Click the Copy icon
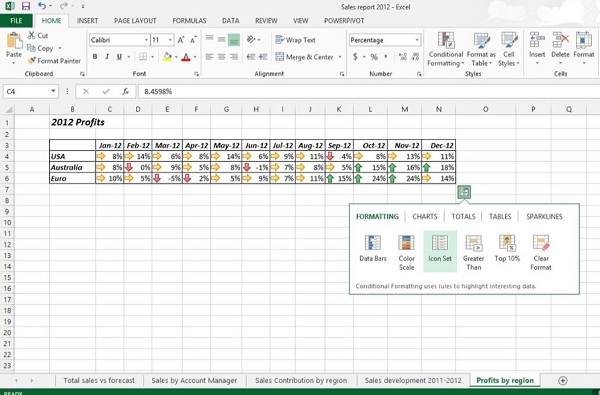The image size is (600, 395). tap(31, 48)
